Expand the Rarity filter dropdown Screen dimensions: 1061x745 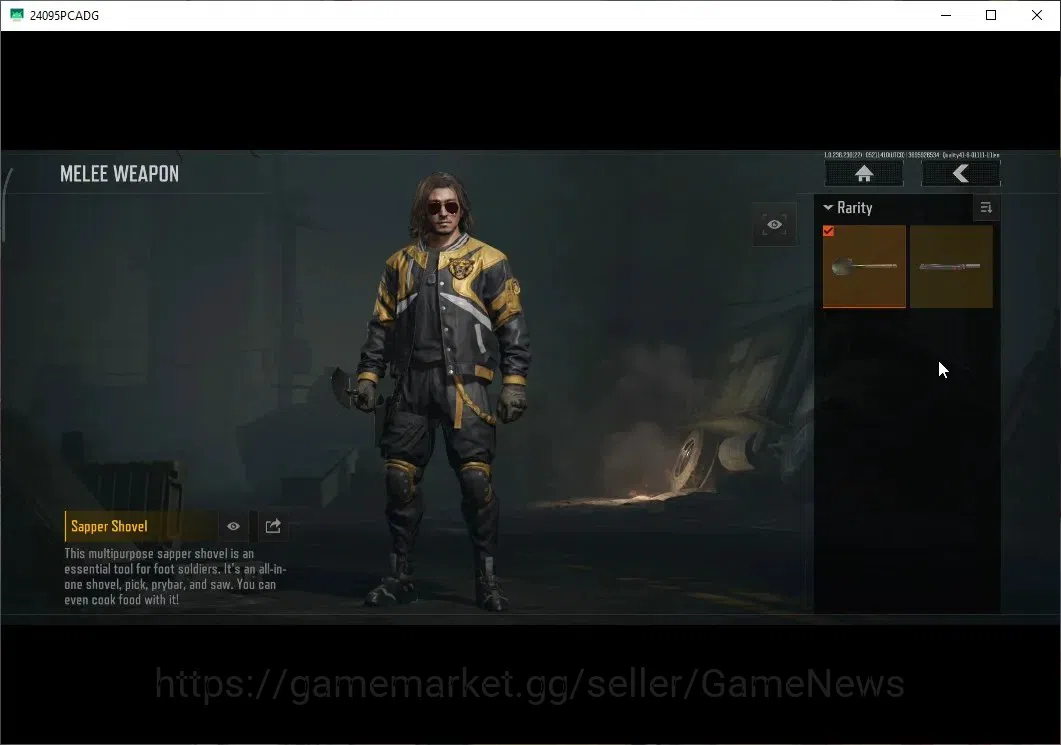(x=848, y=208)
